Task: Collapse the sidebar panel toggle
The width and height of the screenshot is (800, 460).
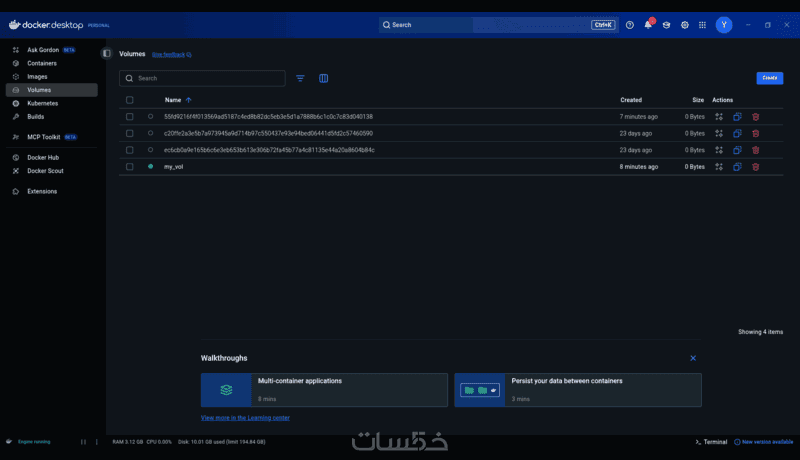Action: tap(106, 53)
